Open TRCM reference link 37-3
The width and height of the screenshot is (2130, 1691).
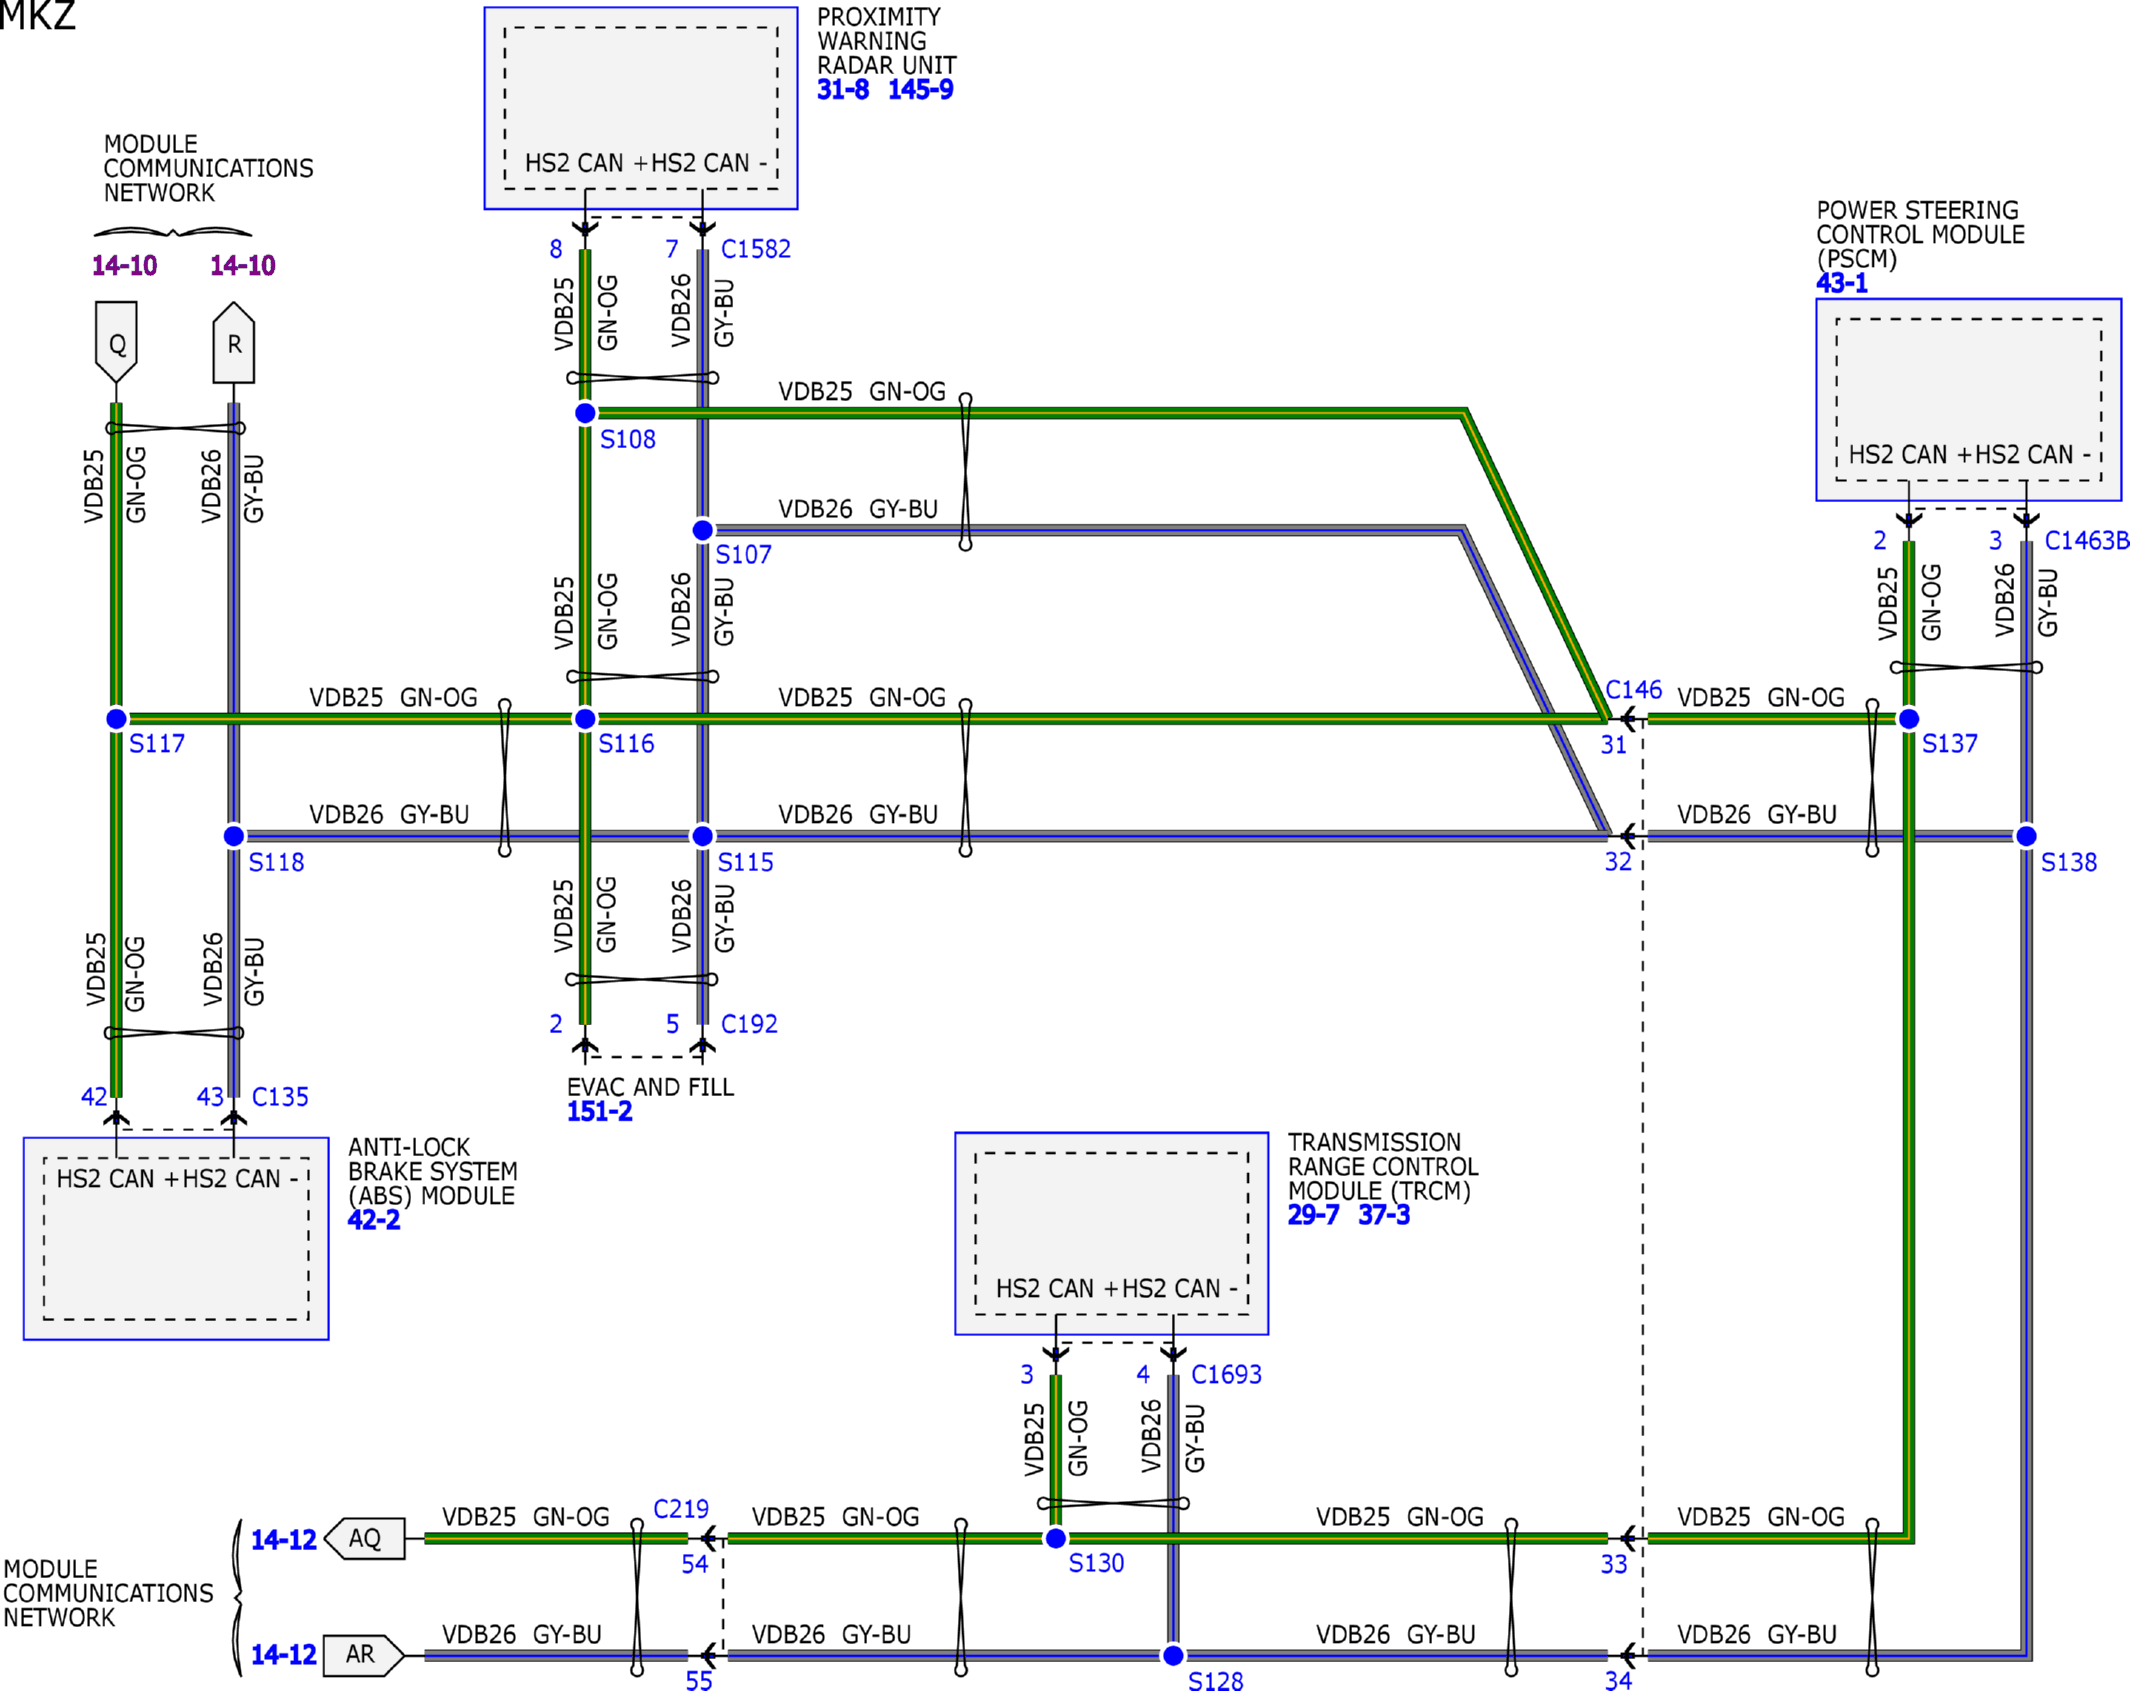(x=1384, y=1215)
